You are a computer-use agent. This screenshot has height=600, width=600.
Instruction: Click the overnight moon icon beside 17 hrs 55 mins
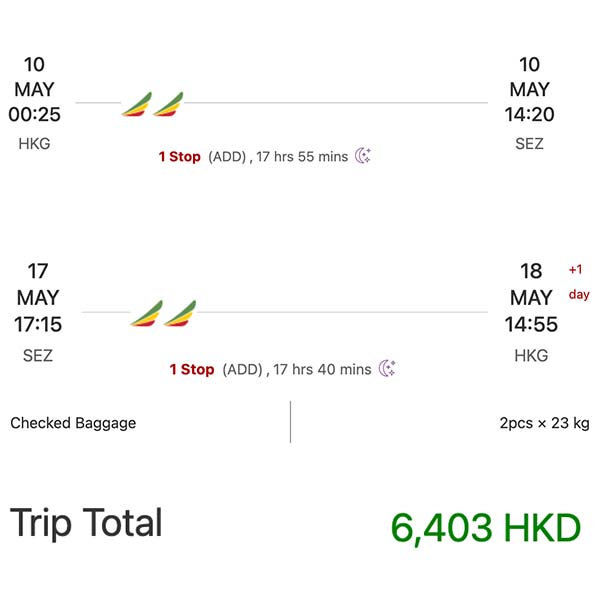click(363, 156)
